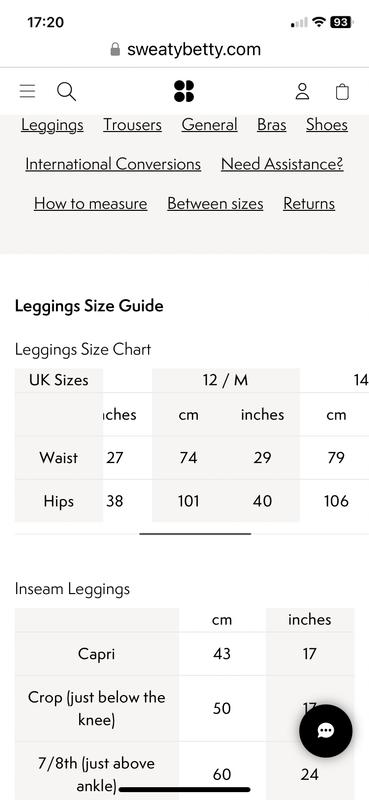Jump to the Leggings size section
Viewport: 369px width, 800px height.
[52, 125]
